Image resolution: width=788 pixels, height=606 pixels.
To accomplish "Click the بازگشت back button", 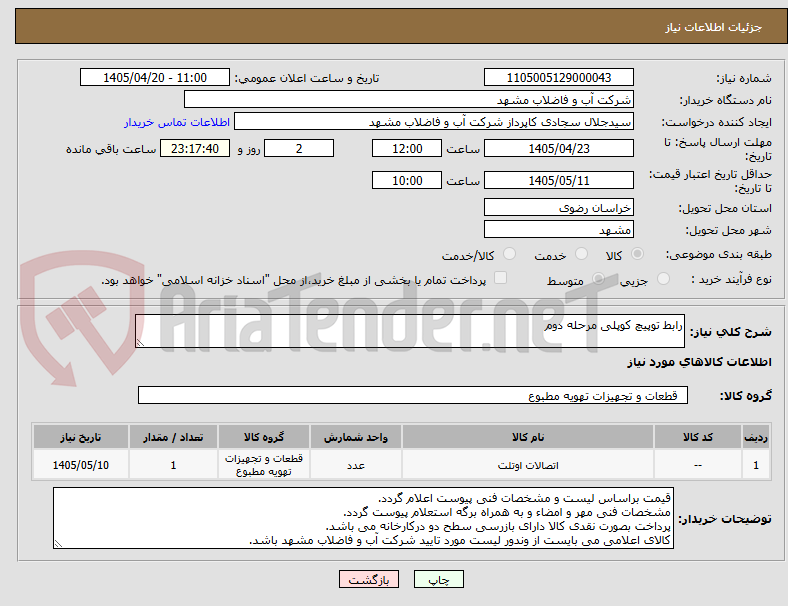I will [x=369, y=579].
